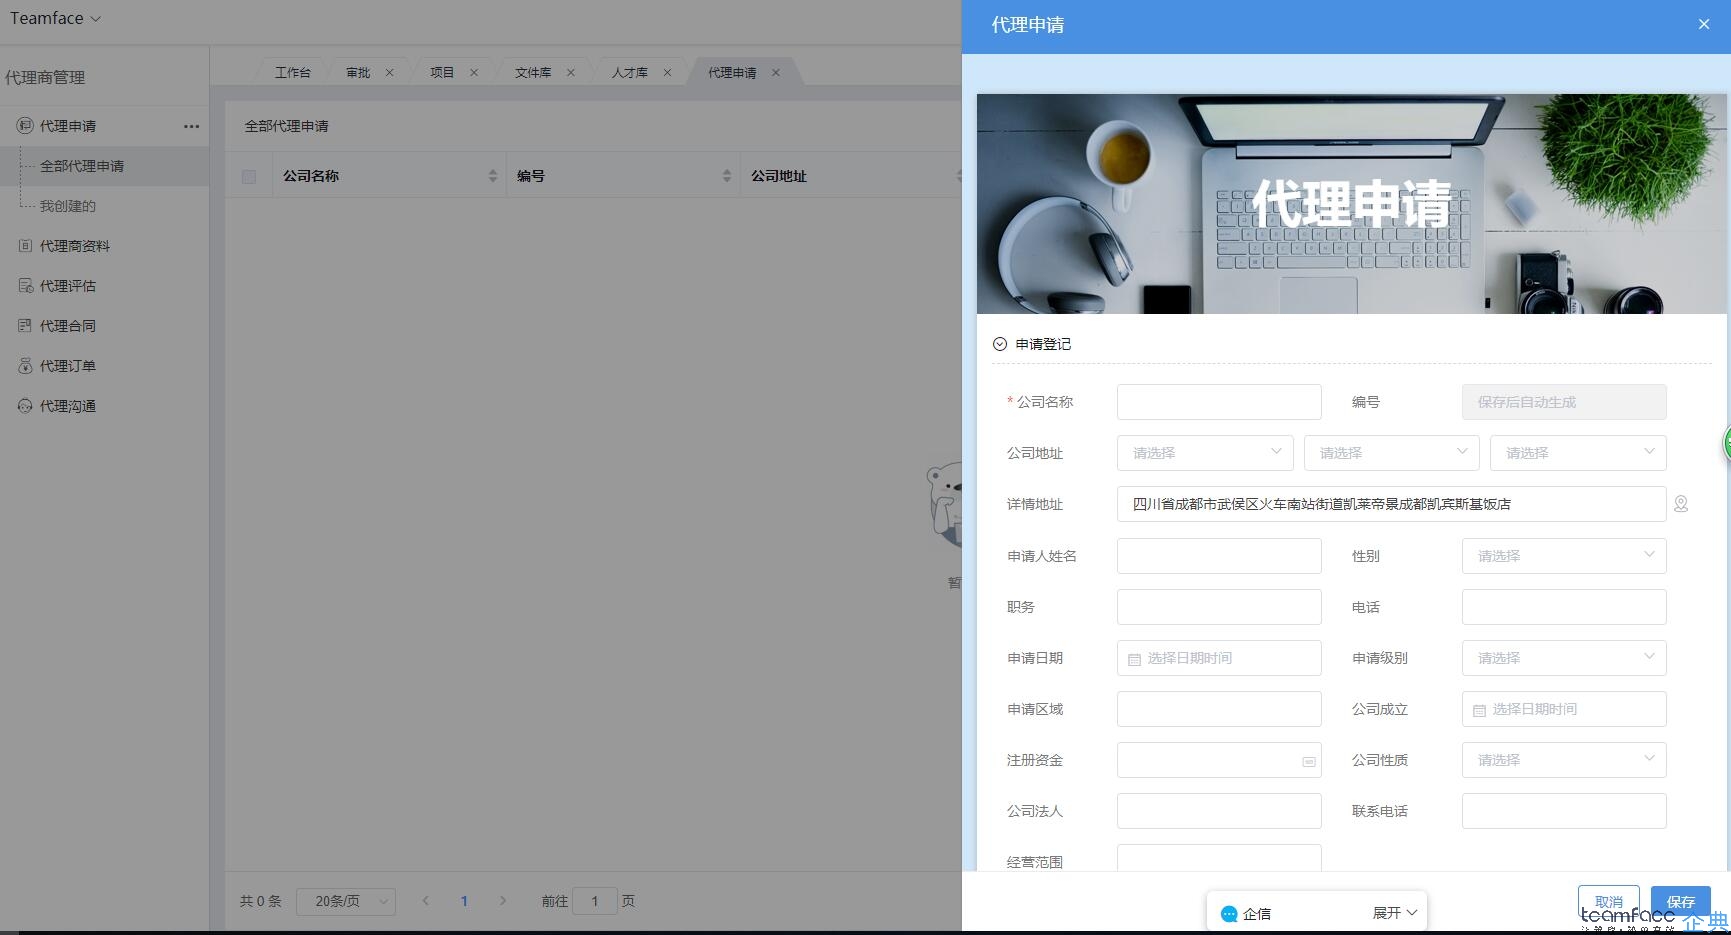The width and height of the screenshot is (1731, 935).
Task: Open the 工作台 tab
Action: tap(292, 71)
